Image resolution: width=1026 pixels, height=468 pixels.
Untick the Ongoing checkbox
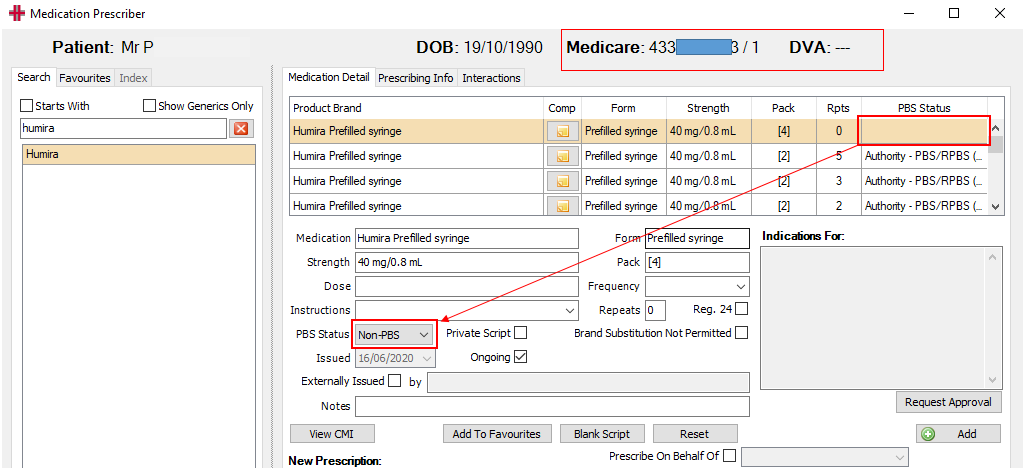tap(520, 357)
